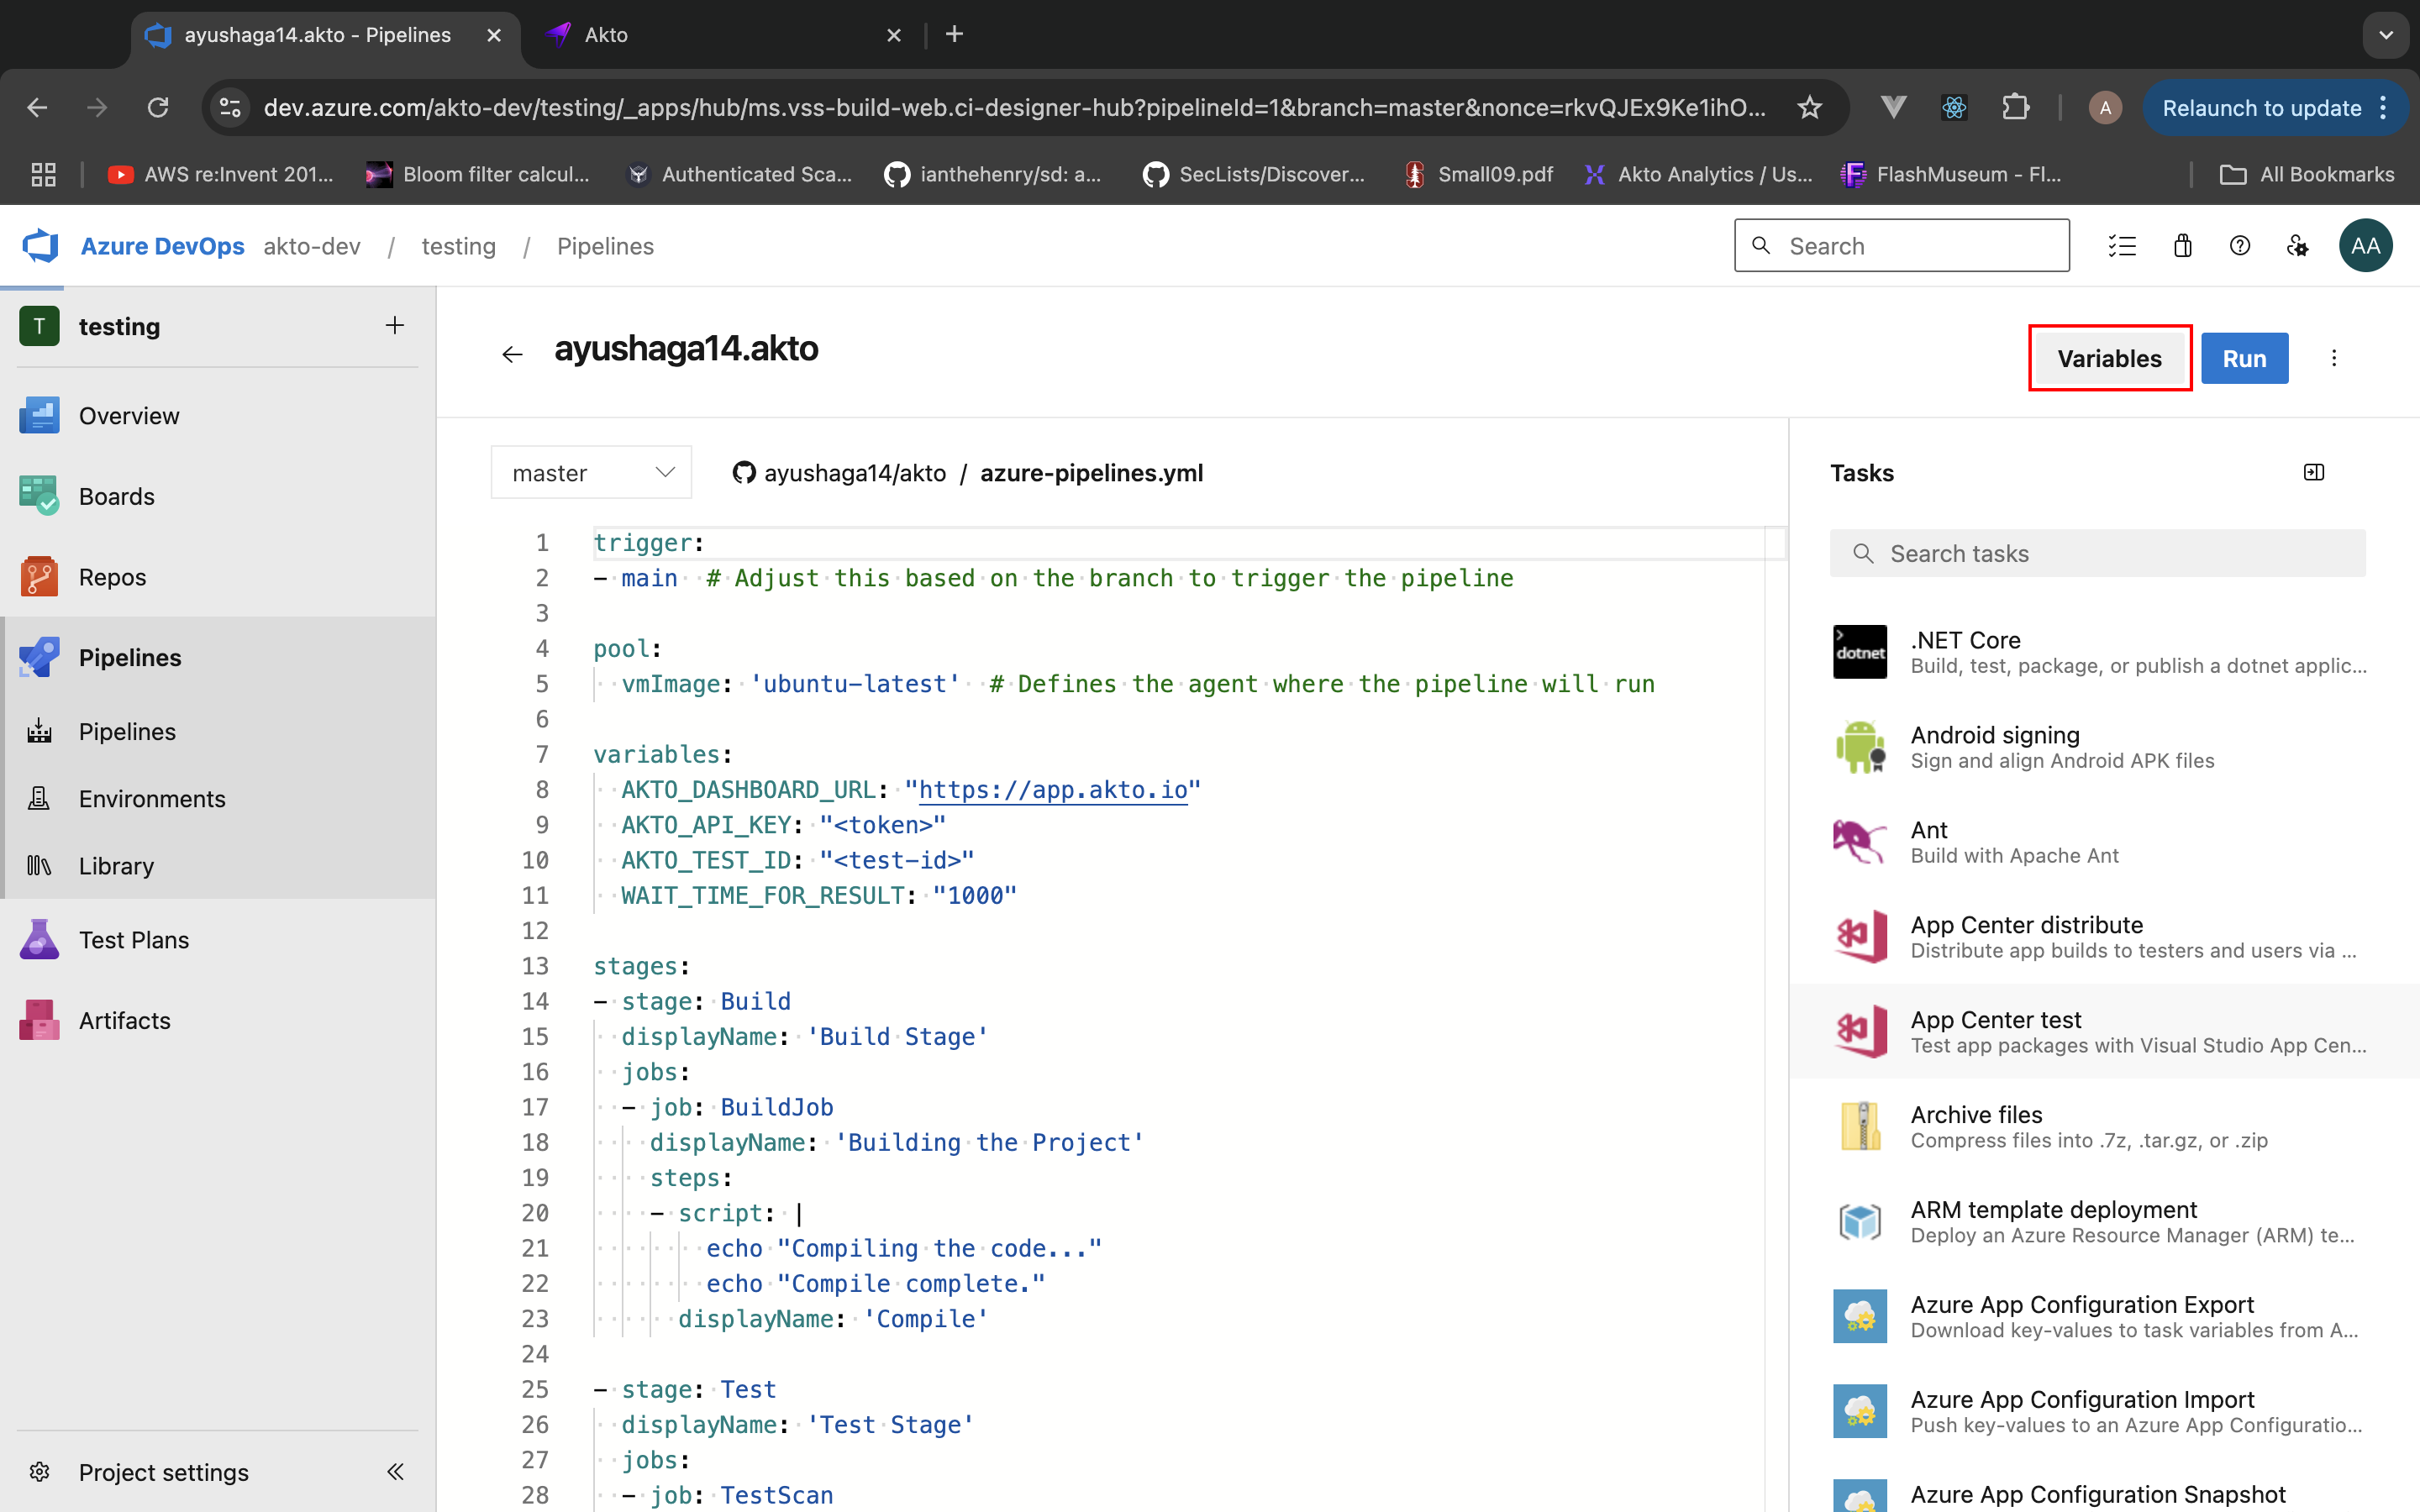This screenshot has height=1512, width=2420.
Task: Open Artifacts from the sidebar
Action: (124, 1020)
